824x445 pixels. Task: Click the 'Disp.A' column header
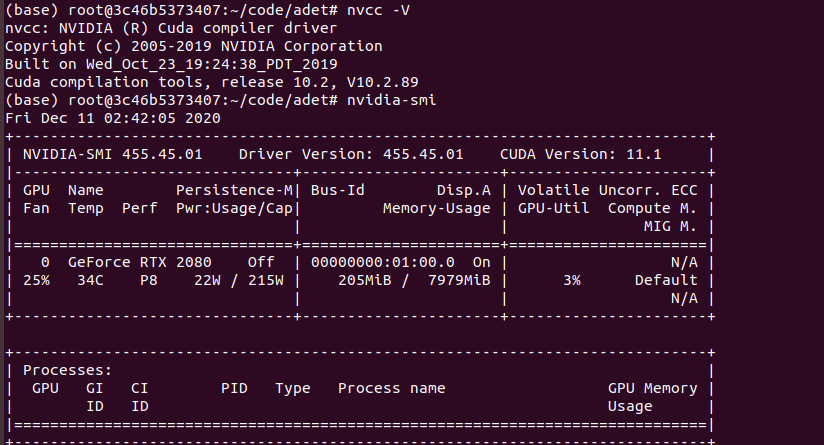pos(463,190)
